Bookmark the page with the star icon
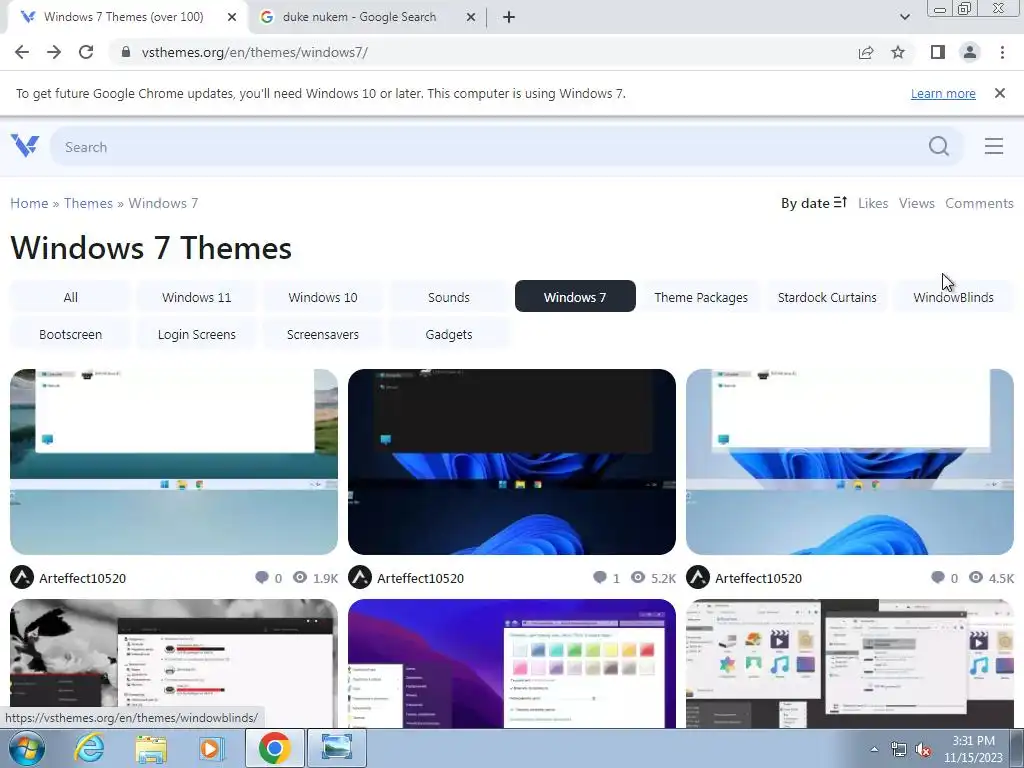The height and width of the screenshot is (768, 1024). (x=898, y=52)
